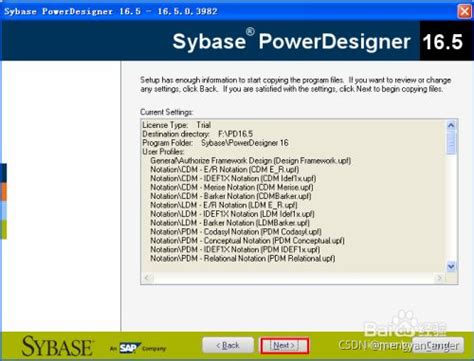Click the Current Settings label
The image size is (474, 361).
click(167, 112)
